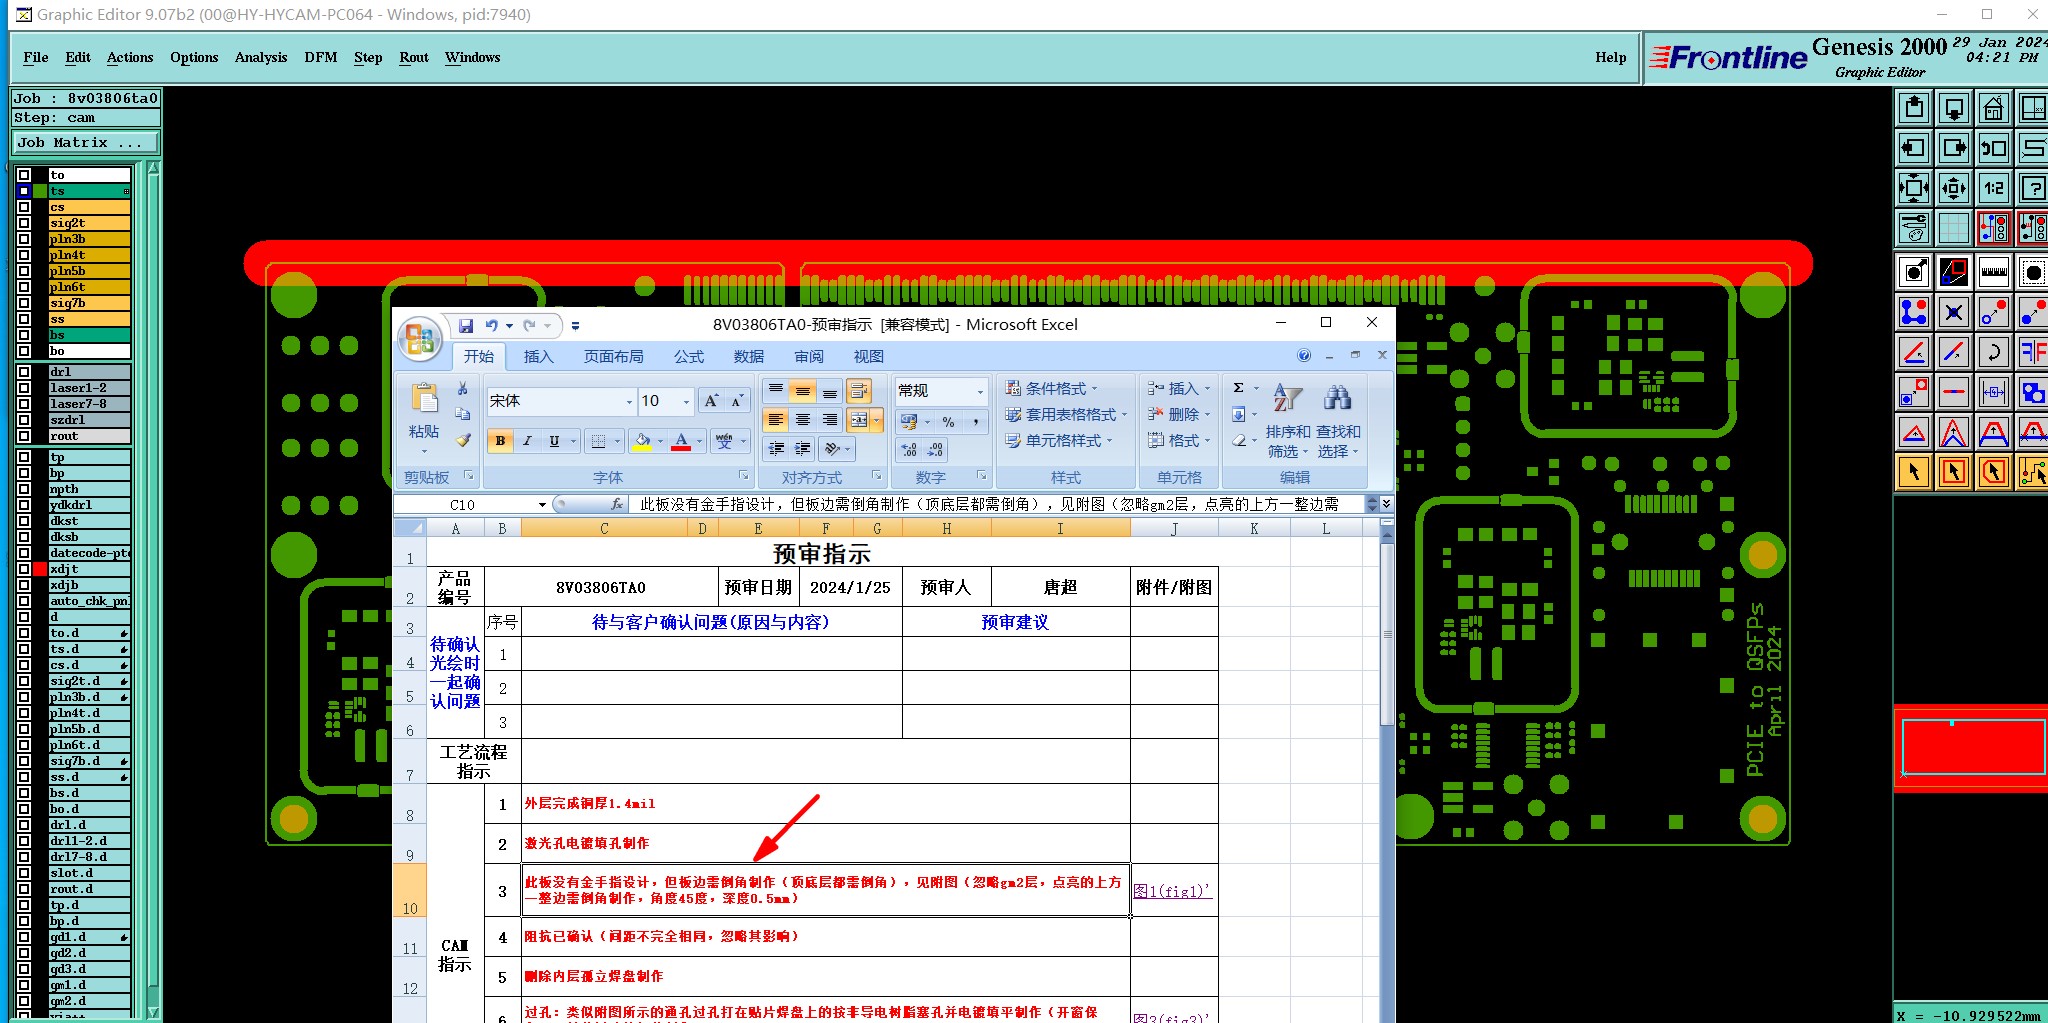The image size is (2048, 1023).
Task: Select the arrow in red rectangle selection tool
Action: pyautogui.click(x=1953, y=471)
